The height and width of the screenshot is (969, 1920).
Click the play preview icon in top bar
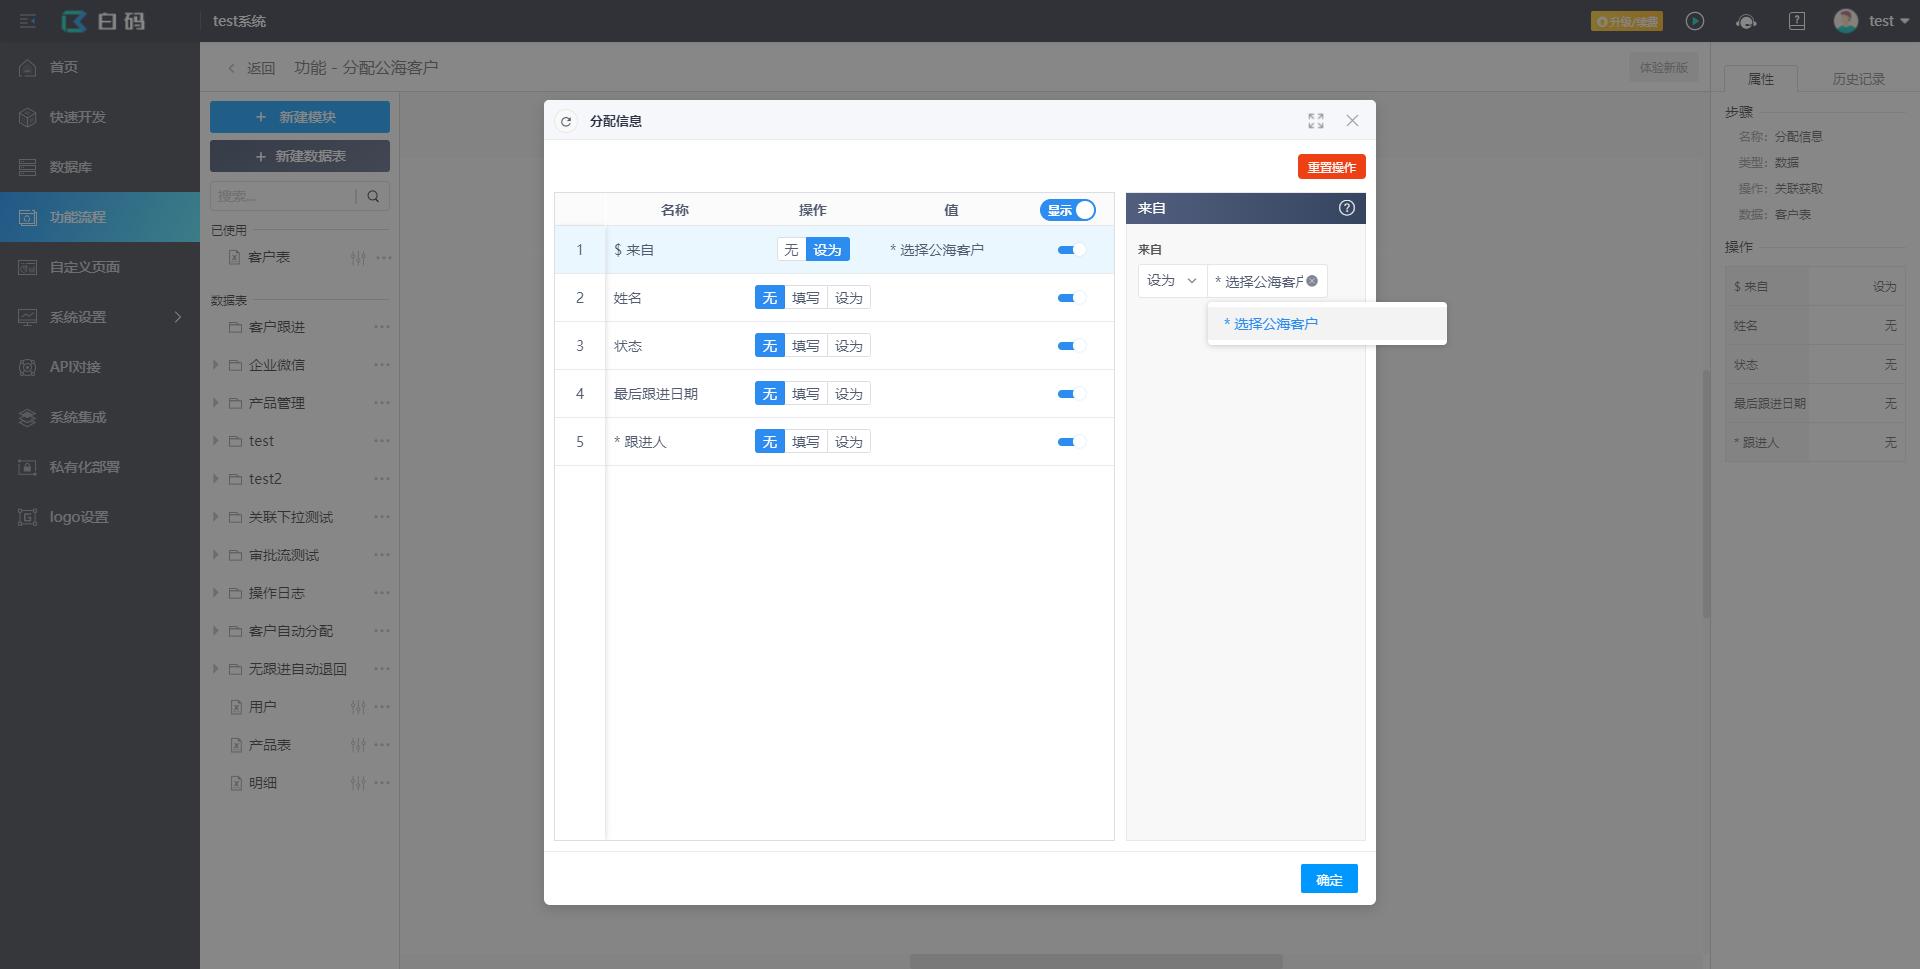pos(1695,21)
